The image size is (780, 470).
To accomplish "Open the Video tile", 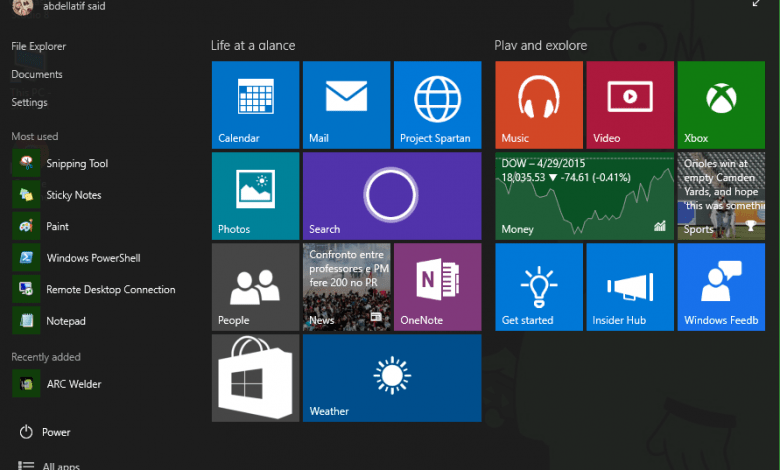I will click(x=630, y=105).
